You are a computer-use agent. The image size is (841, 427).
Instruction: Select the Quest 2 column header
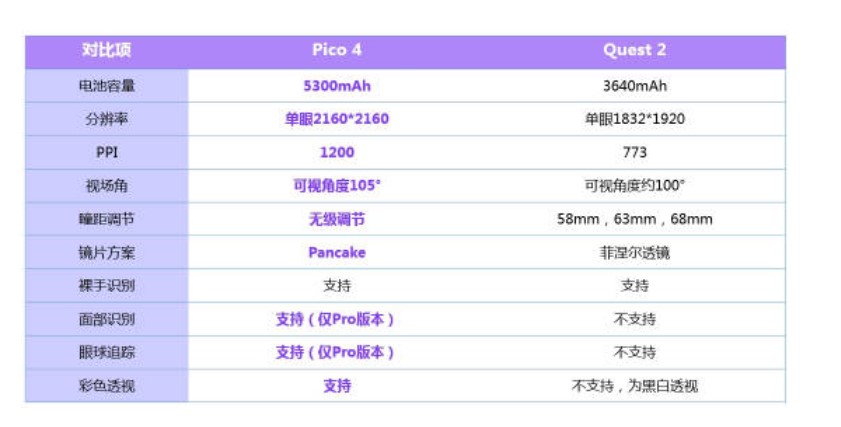pyautogui.click(x=635, y=50)
